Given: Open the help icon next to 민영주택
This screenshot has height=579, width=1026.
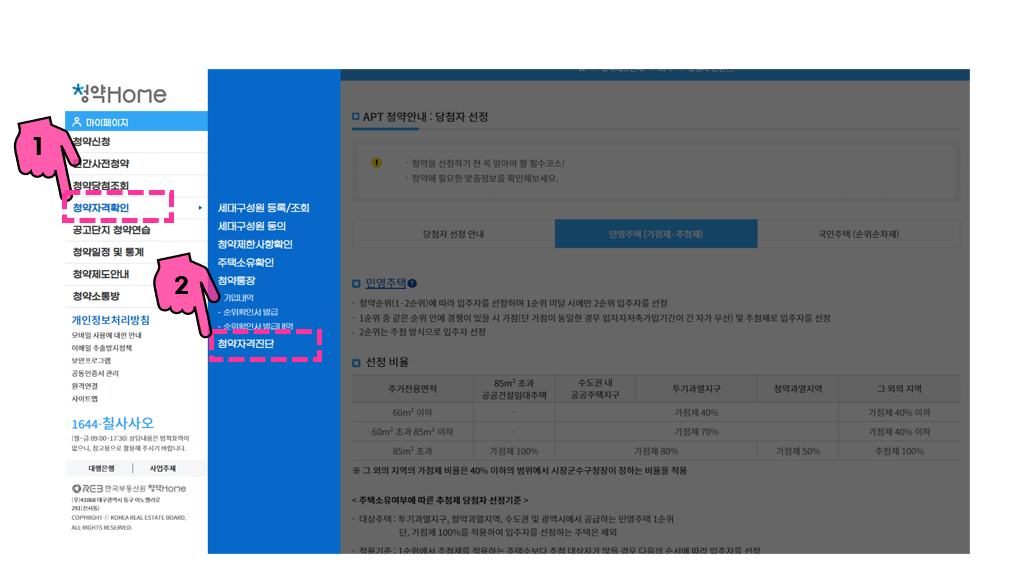Looking at the screenshot, I should pyautogui.click(x=413, y=281).
